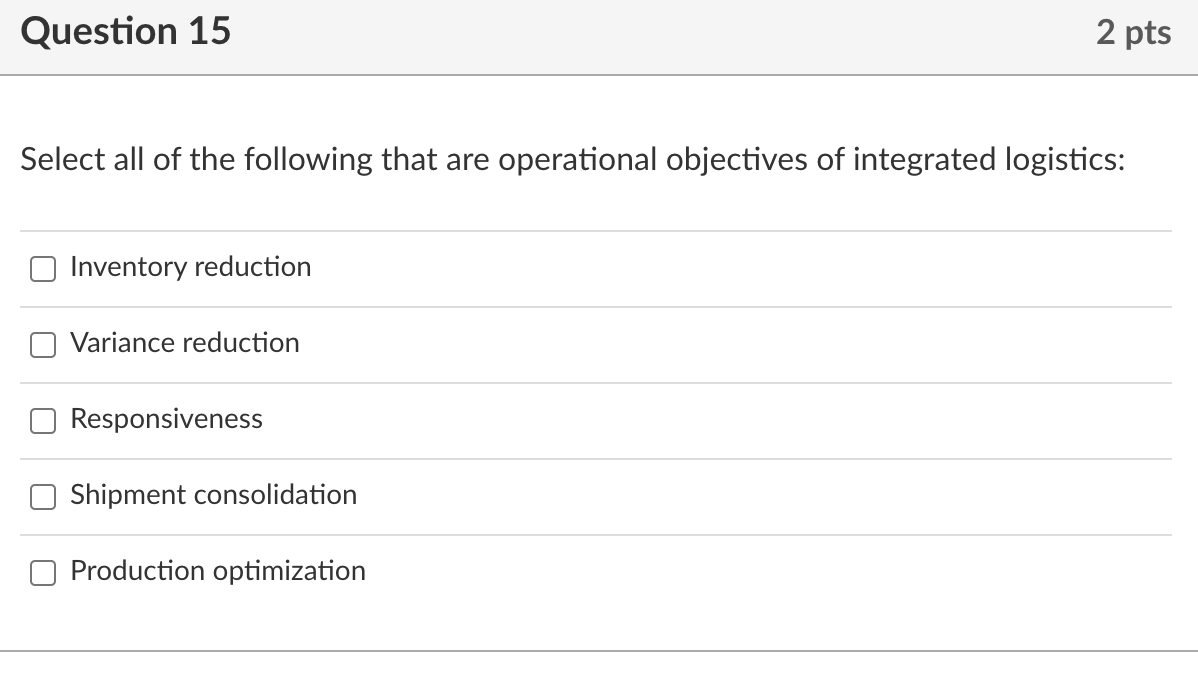Image resolution: width=1198 pixels, height=678 pixels.
Task: Select the Shipment consolidation checkbox
Action: (42, 496)
